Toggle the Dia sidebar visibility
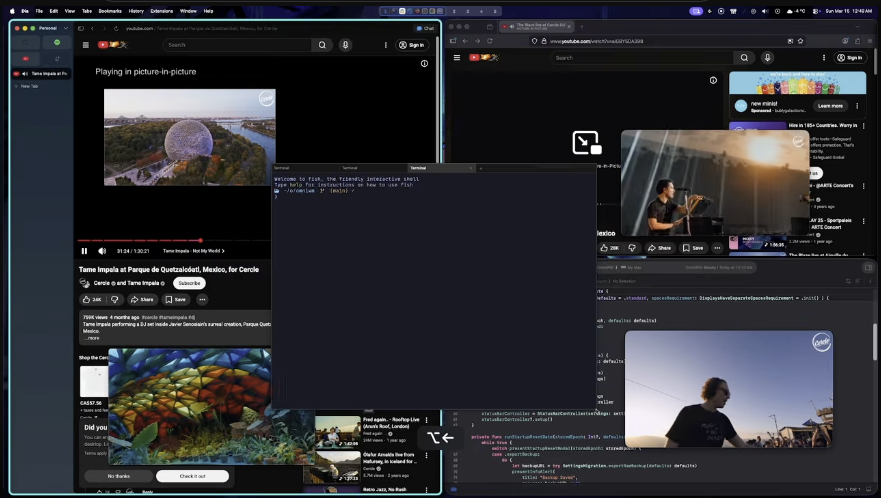This screenshot has width=881, height=498. pos(81,28)
